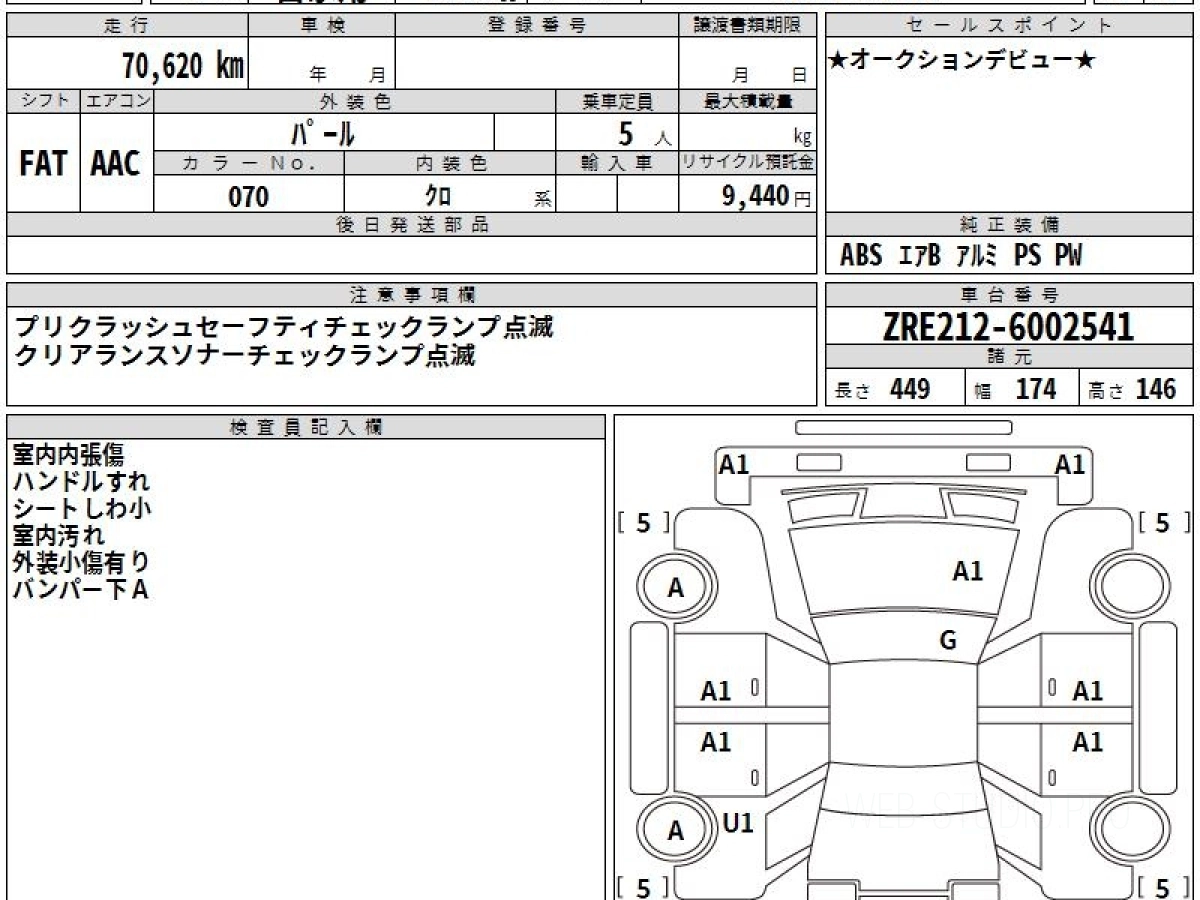
Task: Select the color number 070
Action: pyautogui.click(x=249, y=196)
